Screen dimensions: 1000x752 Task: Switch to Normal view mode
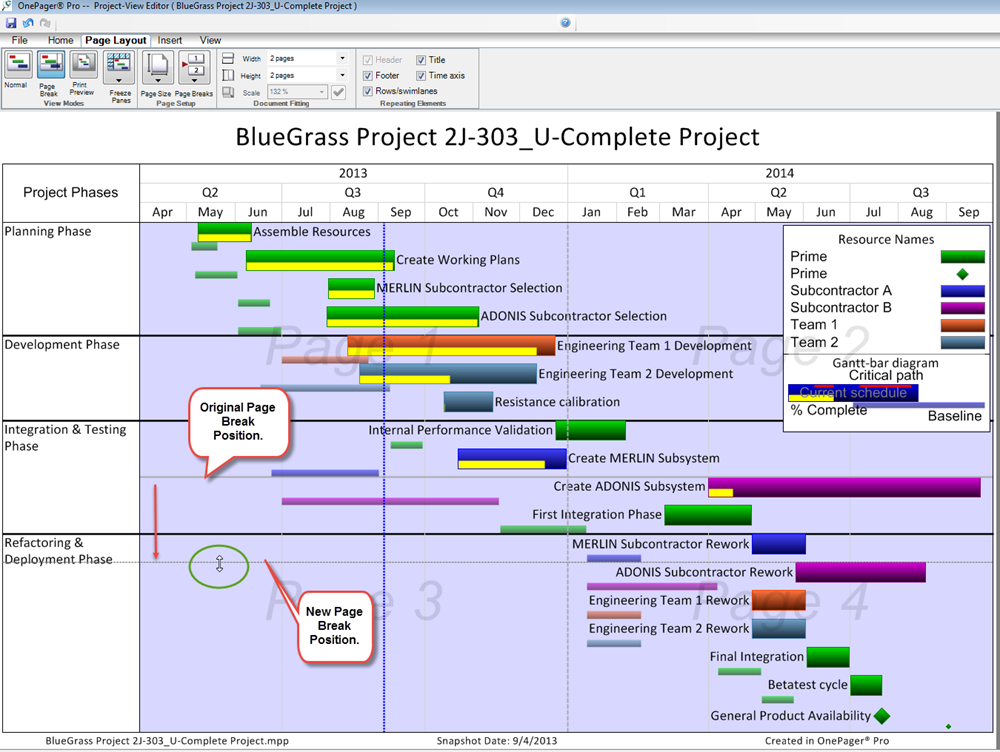point(17,71)
